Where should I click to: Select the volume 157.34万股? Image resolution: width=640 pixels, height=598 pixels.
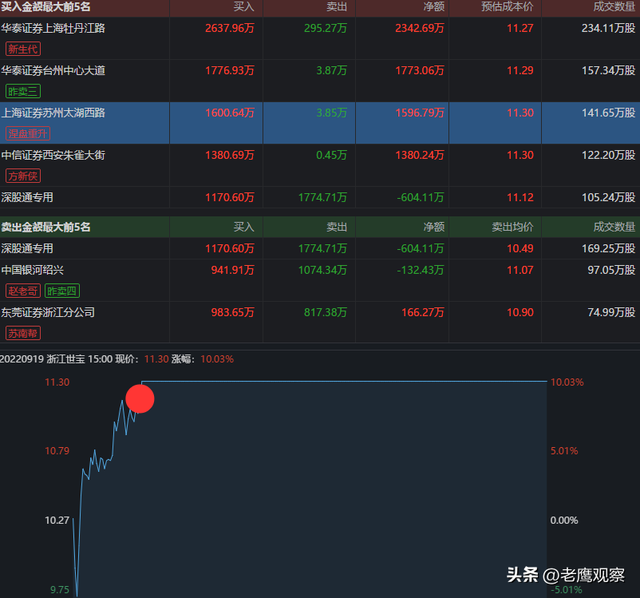coord(608,71)
